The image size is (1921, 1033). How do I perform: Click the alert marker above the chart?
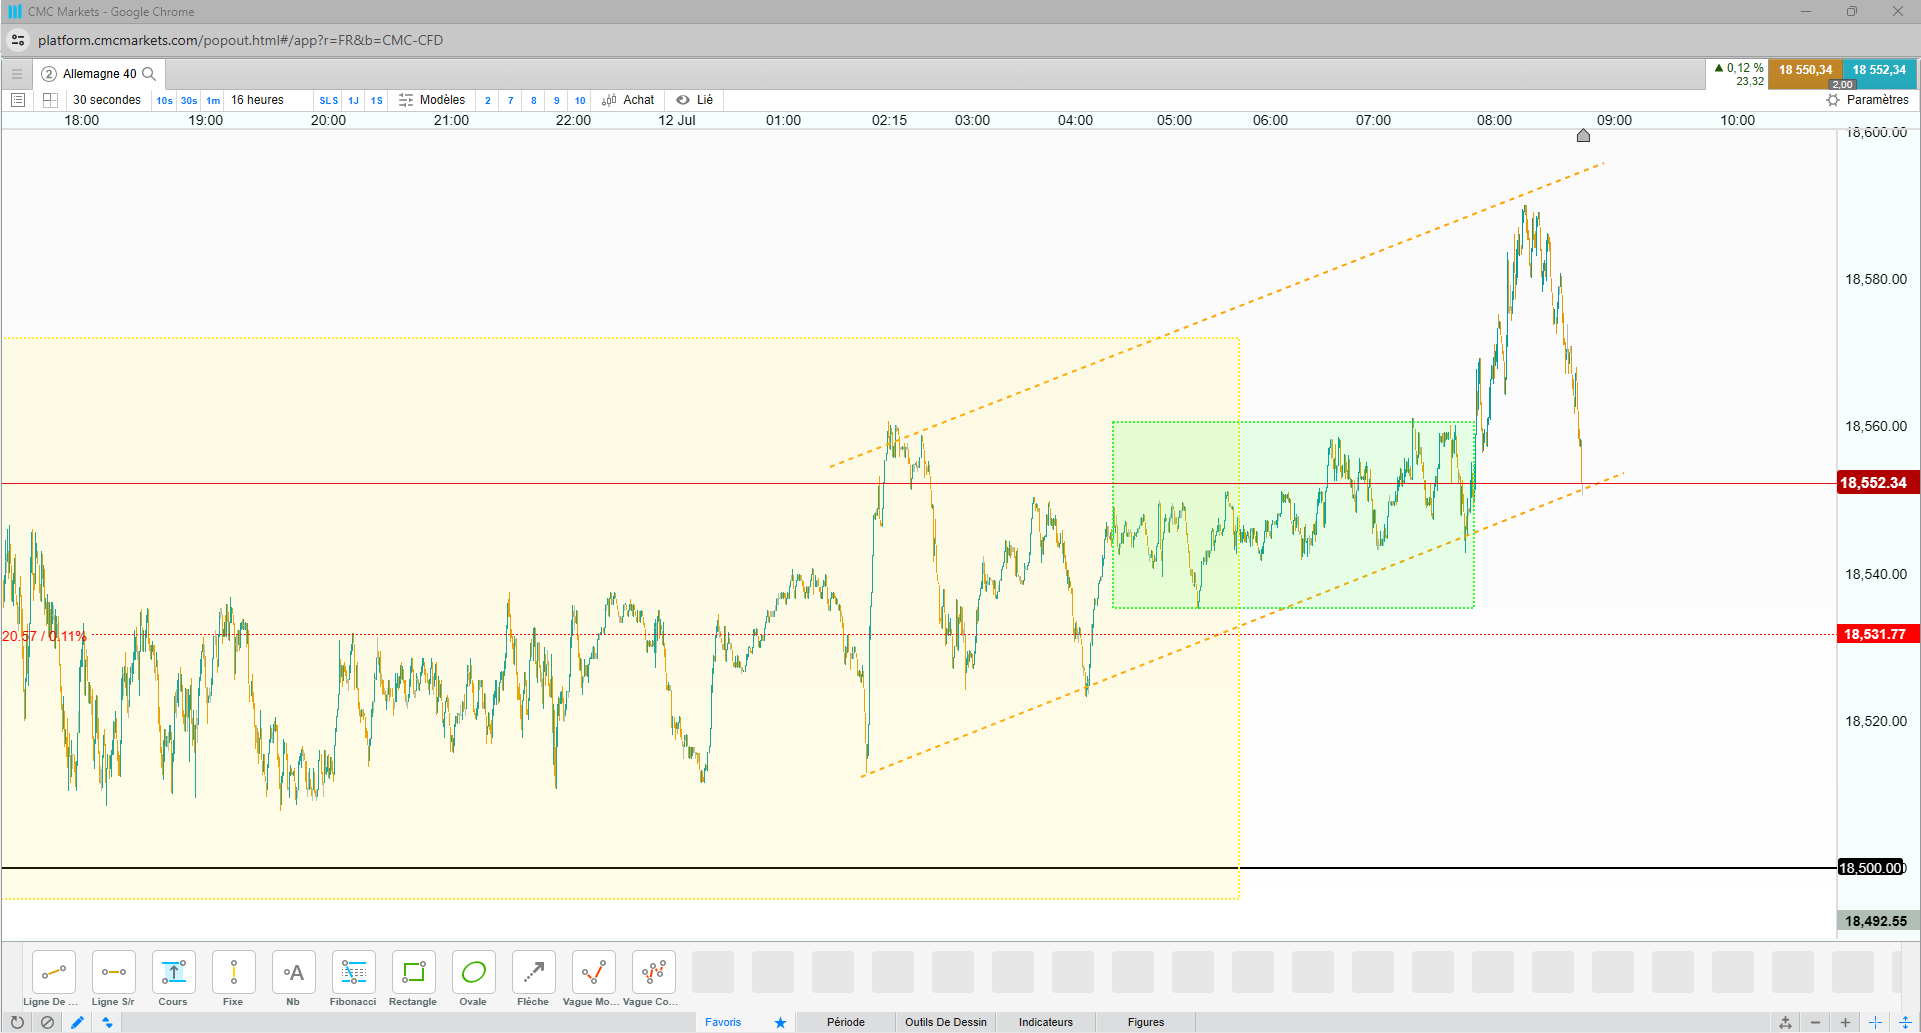[1583, 135]
